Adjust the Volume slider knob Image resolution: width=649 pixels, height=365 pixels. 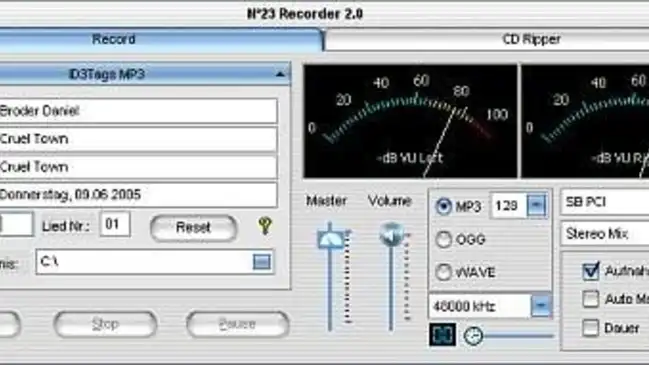(391, 234)
